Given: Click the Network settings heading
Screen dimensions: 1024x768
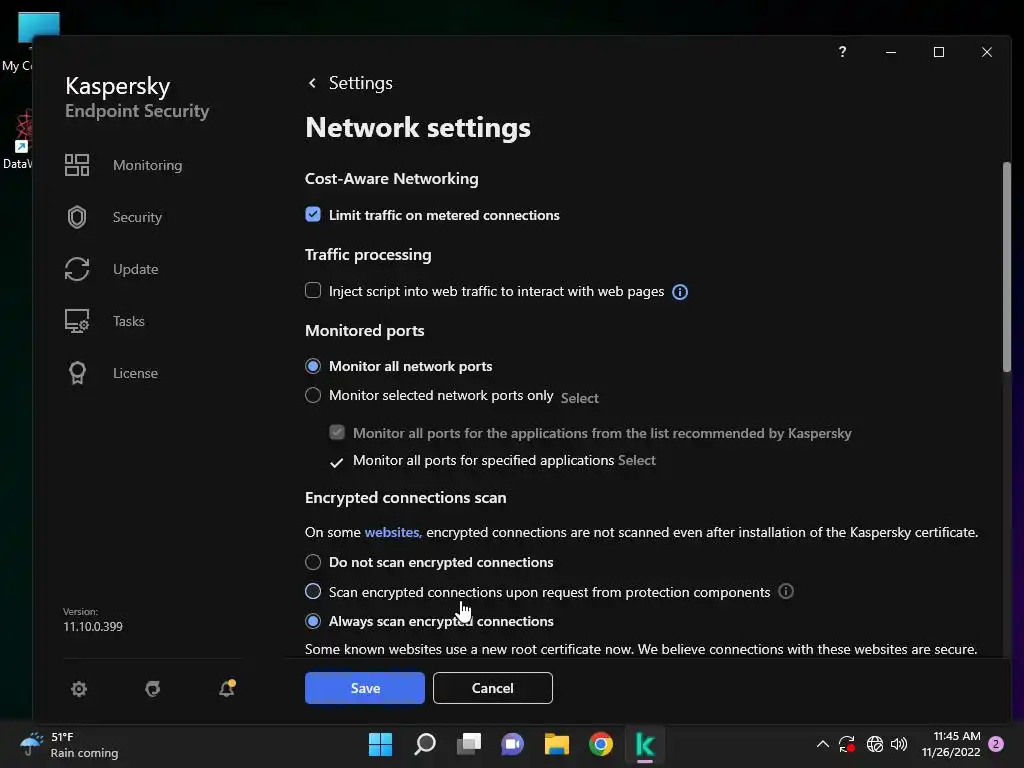Looking at the screenshot, I should click(x=418, y=127).
